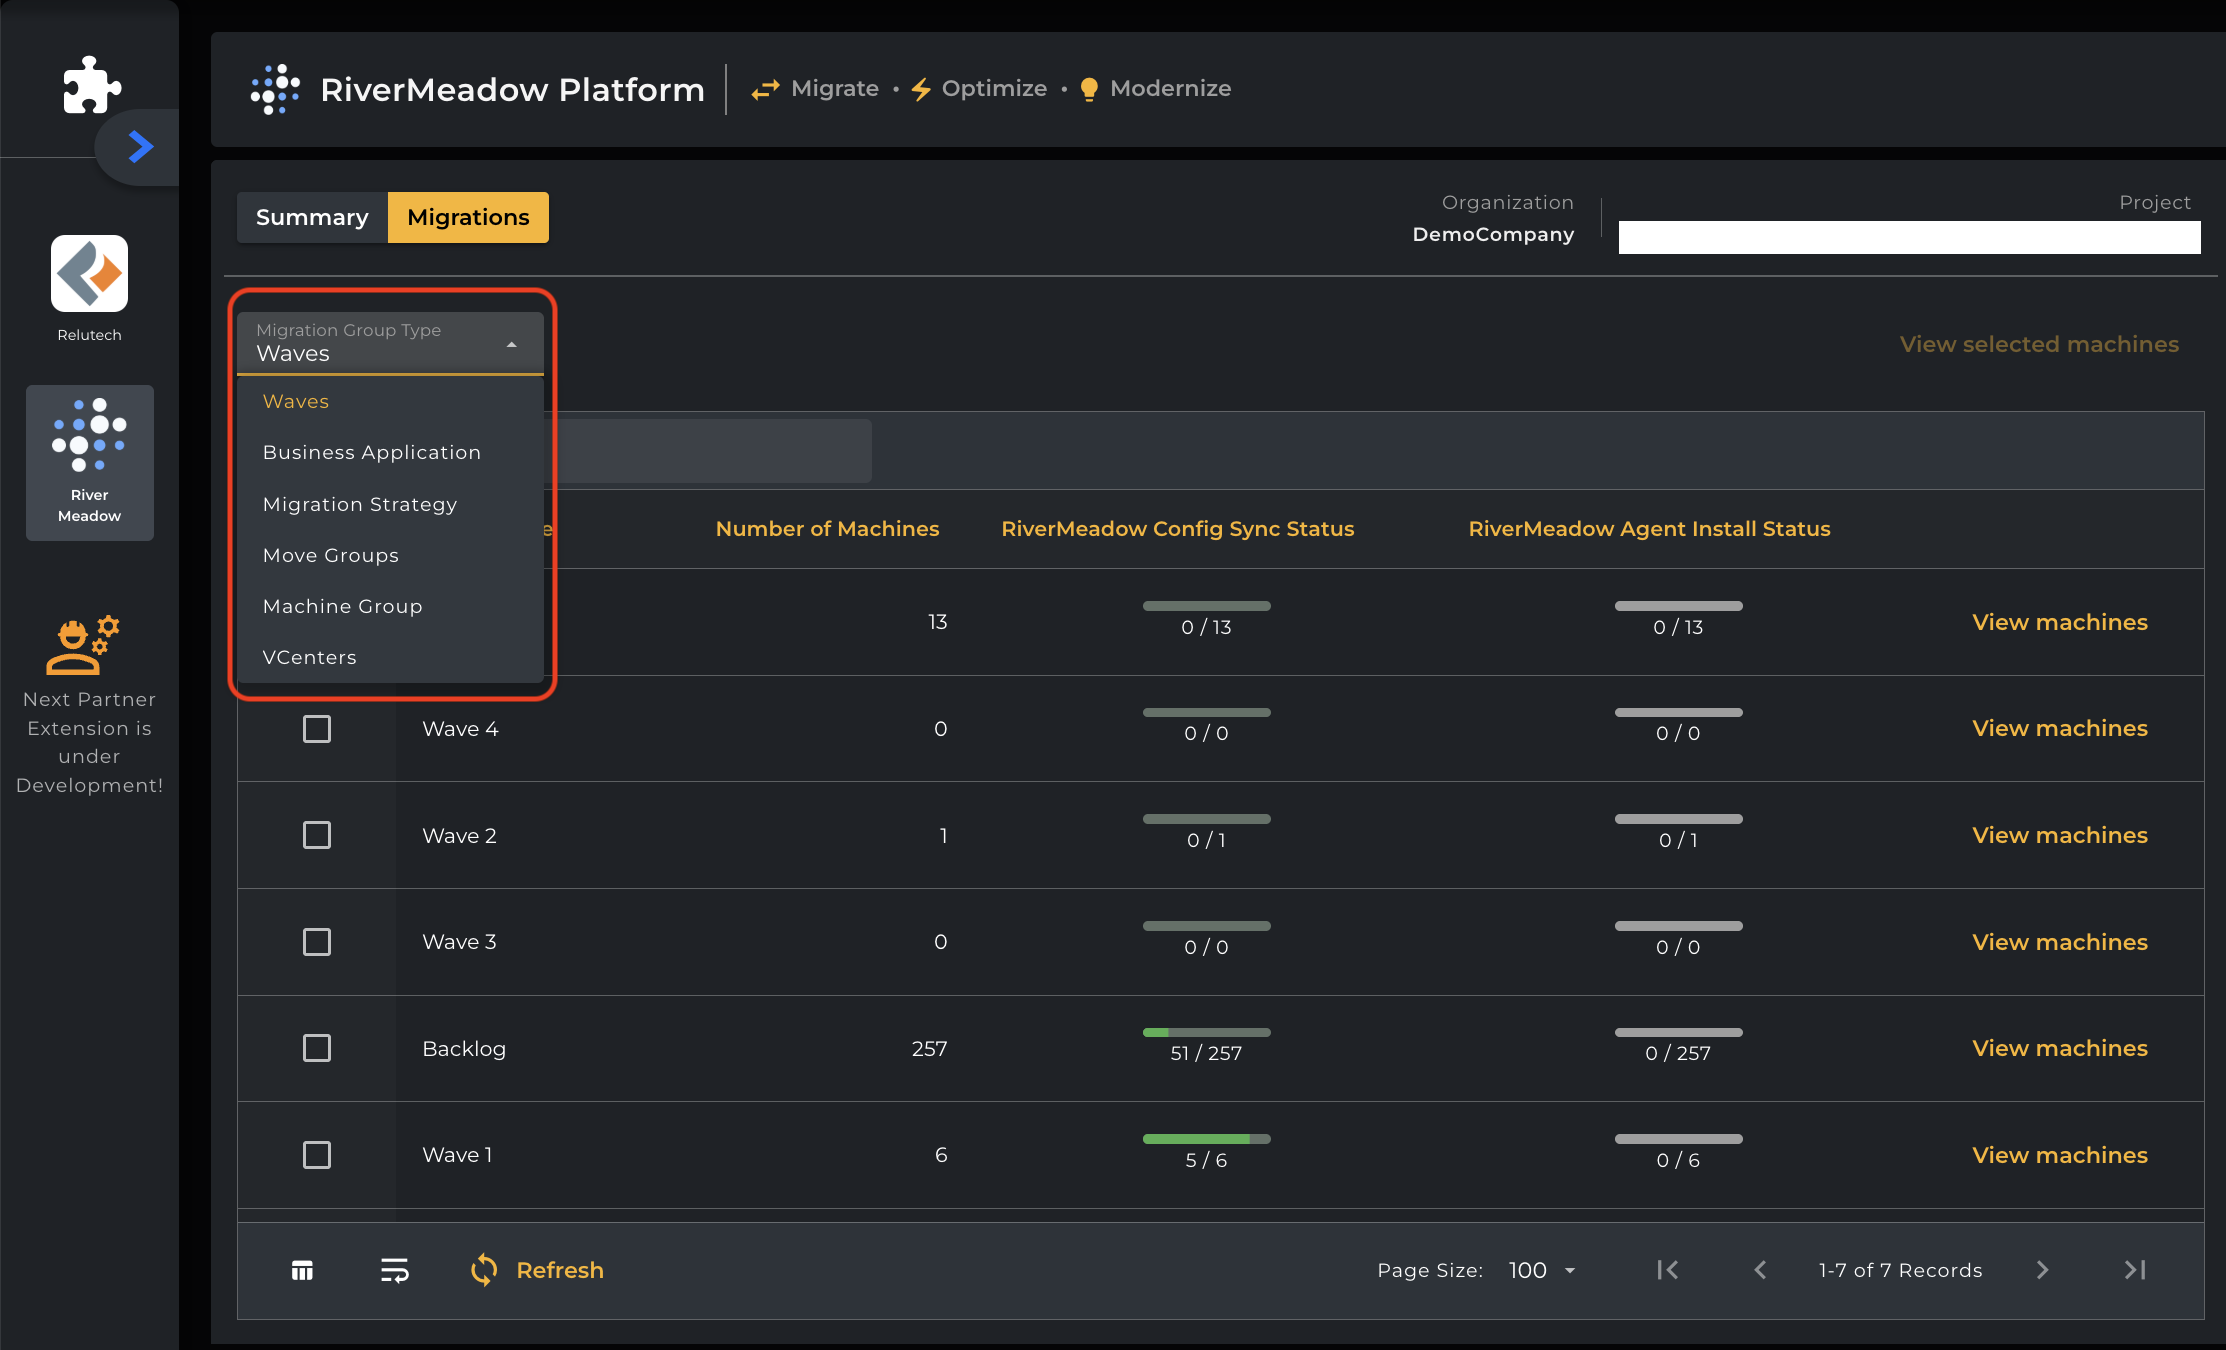Click the wrap text rows icon
2226x1350 pixels.
pos(395,1270)
